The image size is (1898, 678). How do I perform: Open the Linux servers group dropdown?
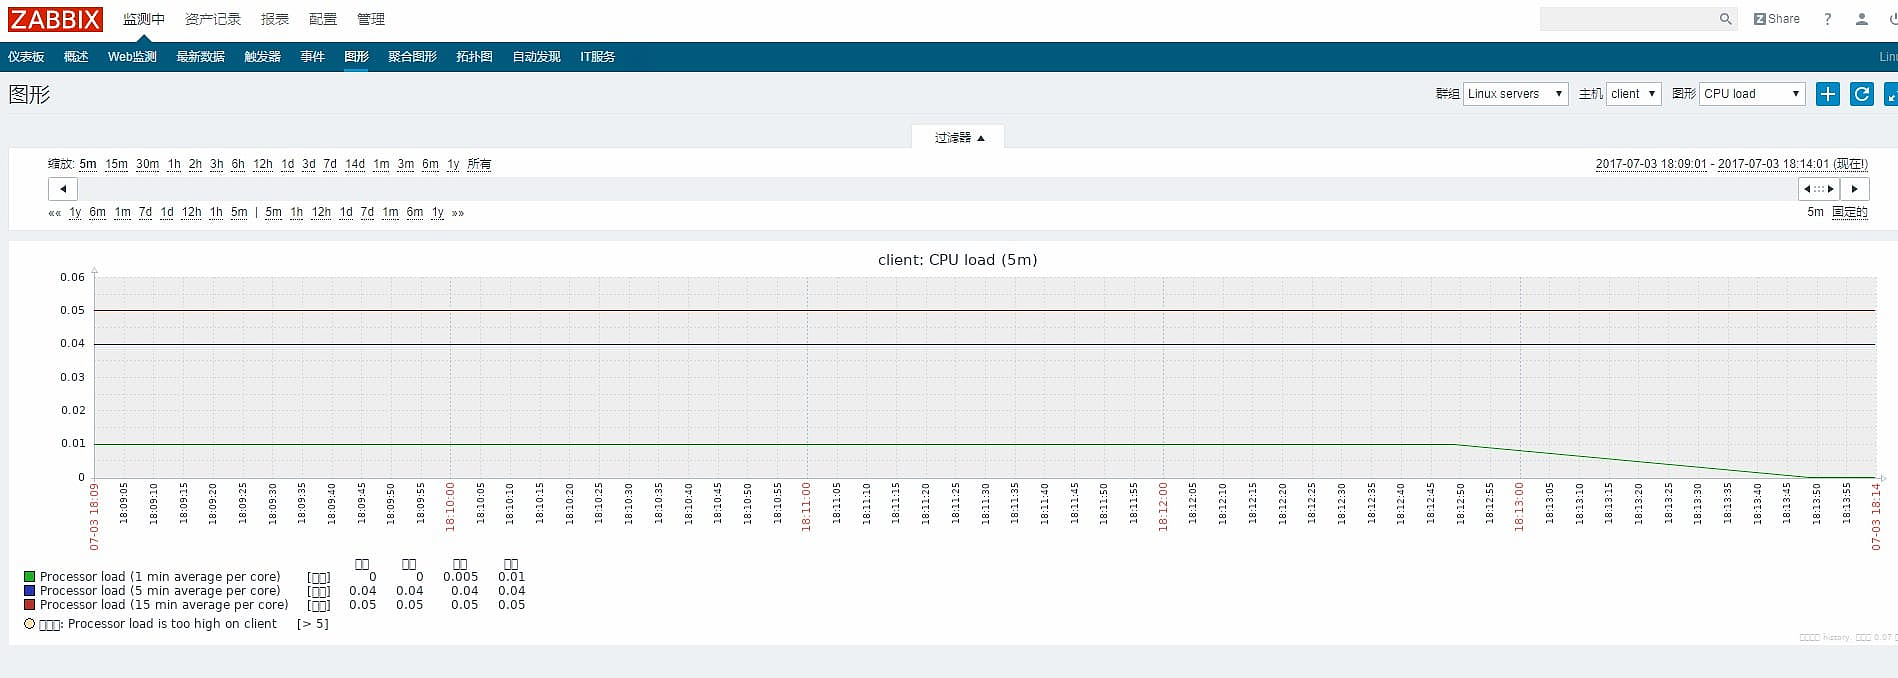coord(1514,94)
